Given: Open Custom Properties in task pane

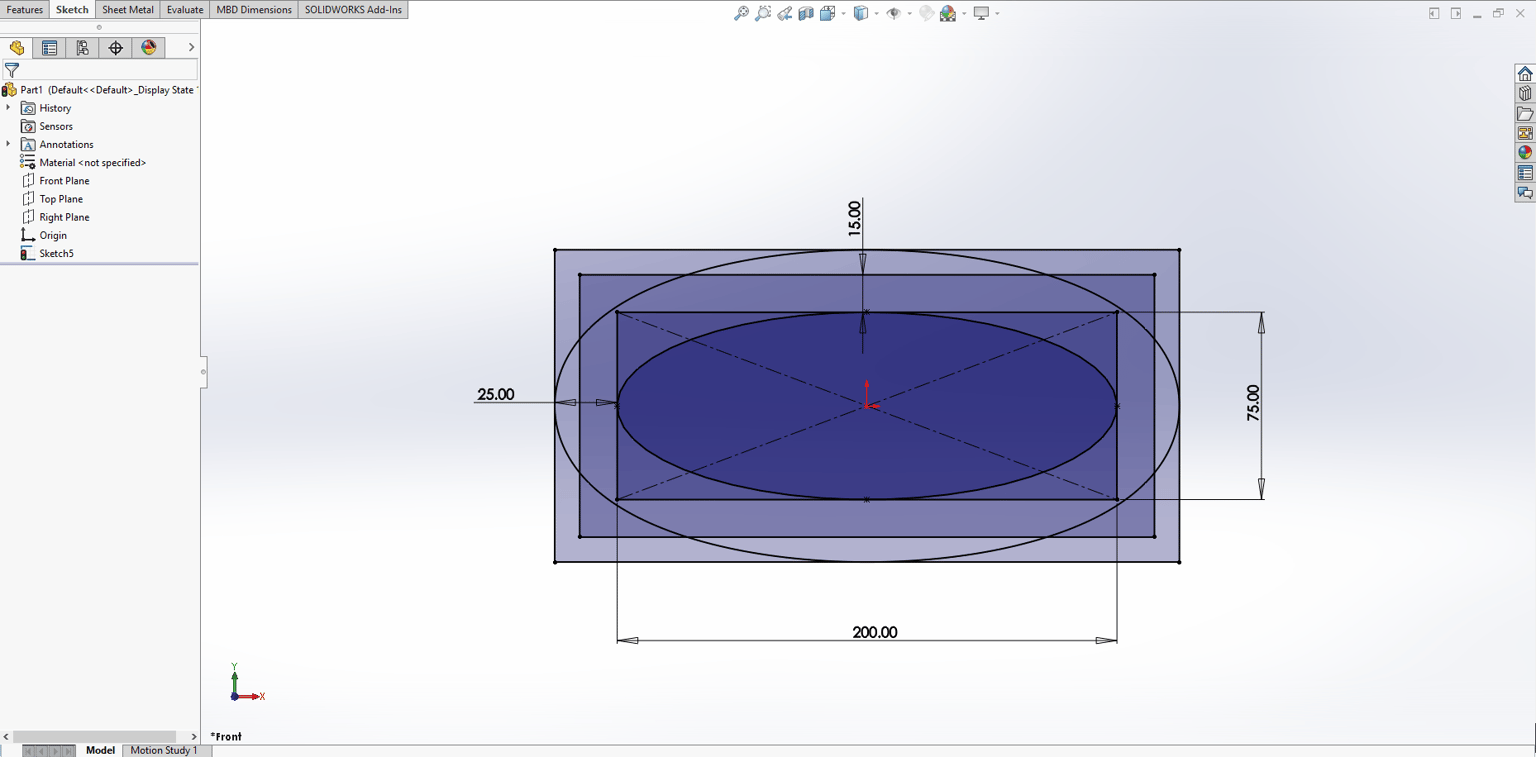Looking at the screenshot, I should (x=1525, y=173).
